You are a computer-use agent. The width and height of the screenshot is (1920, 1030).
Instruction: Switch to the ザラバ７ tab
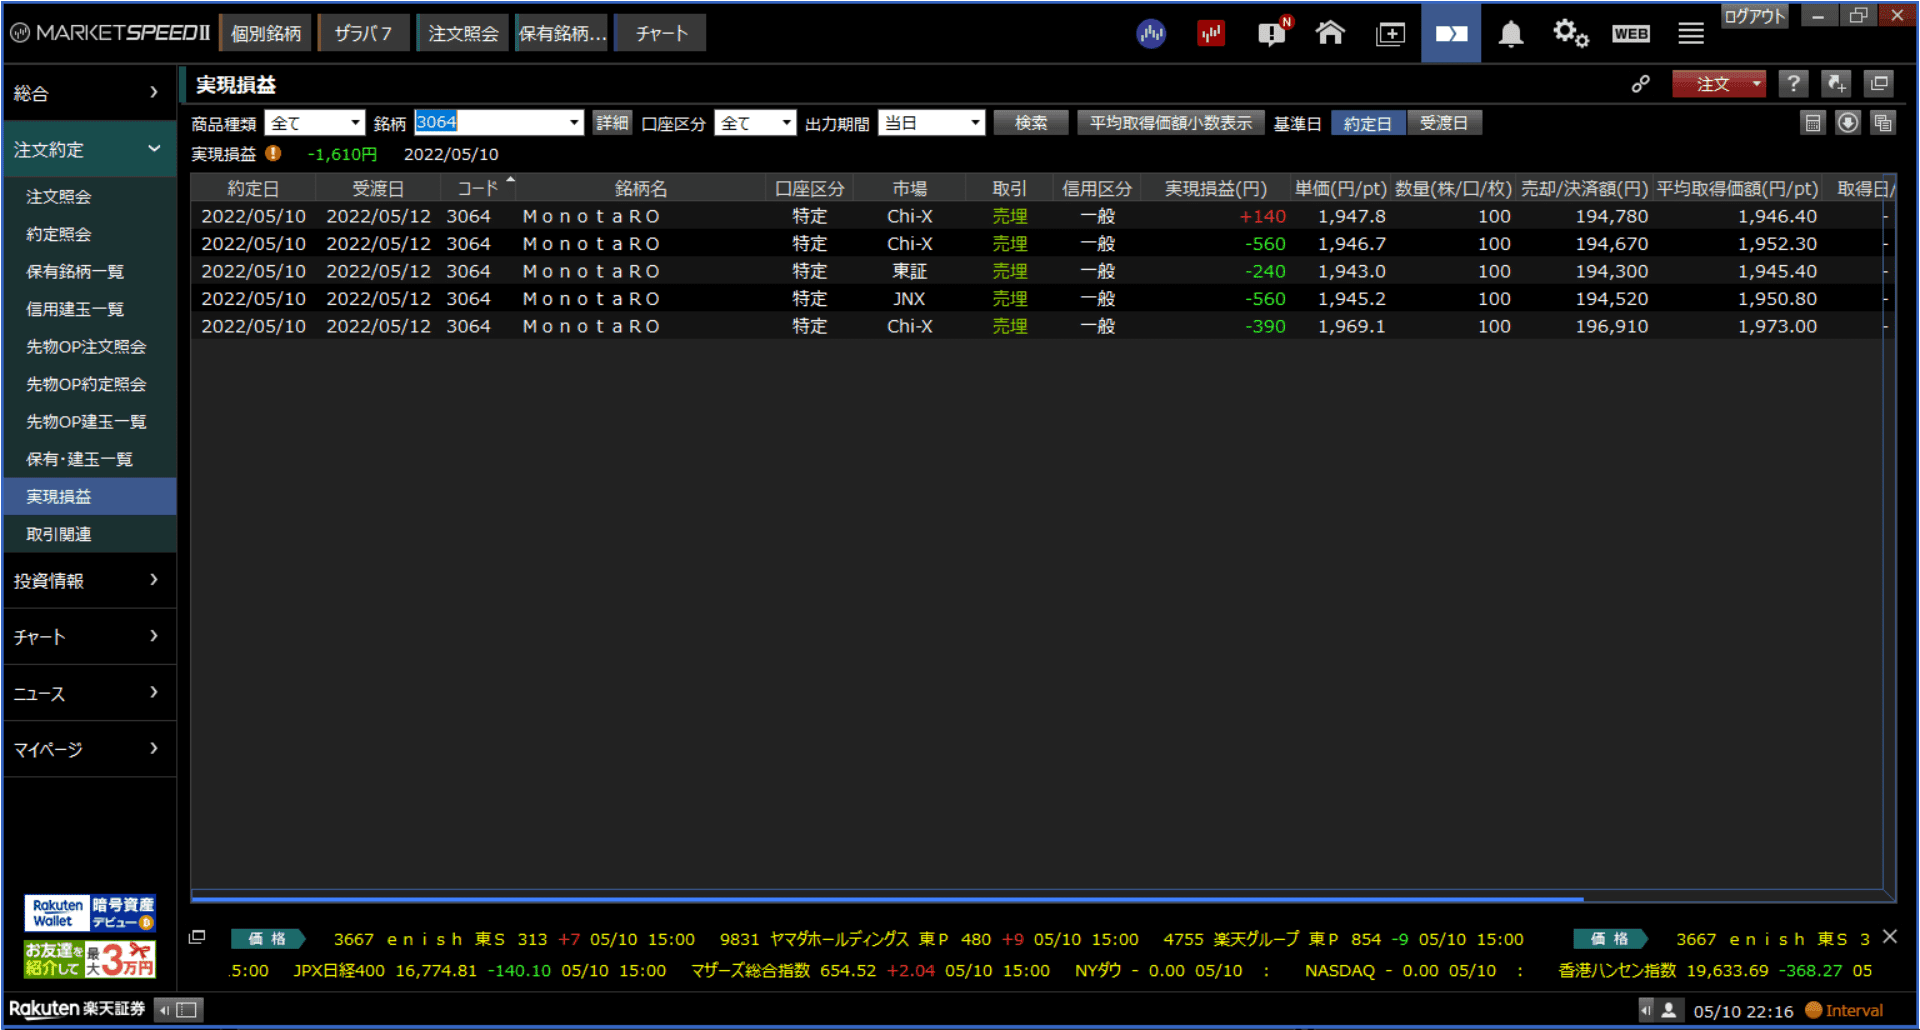[x=363, y=33]
